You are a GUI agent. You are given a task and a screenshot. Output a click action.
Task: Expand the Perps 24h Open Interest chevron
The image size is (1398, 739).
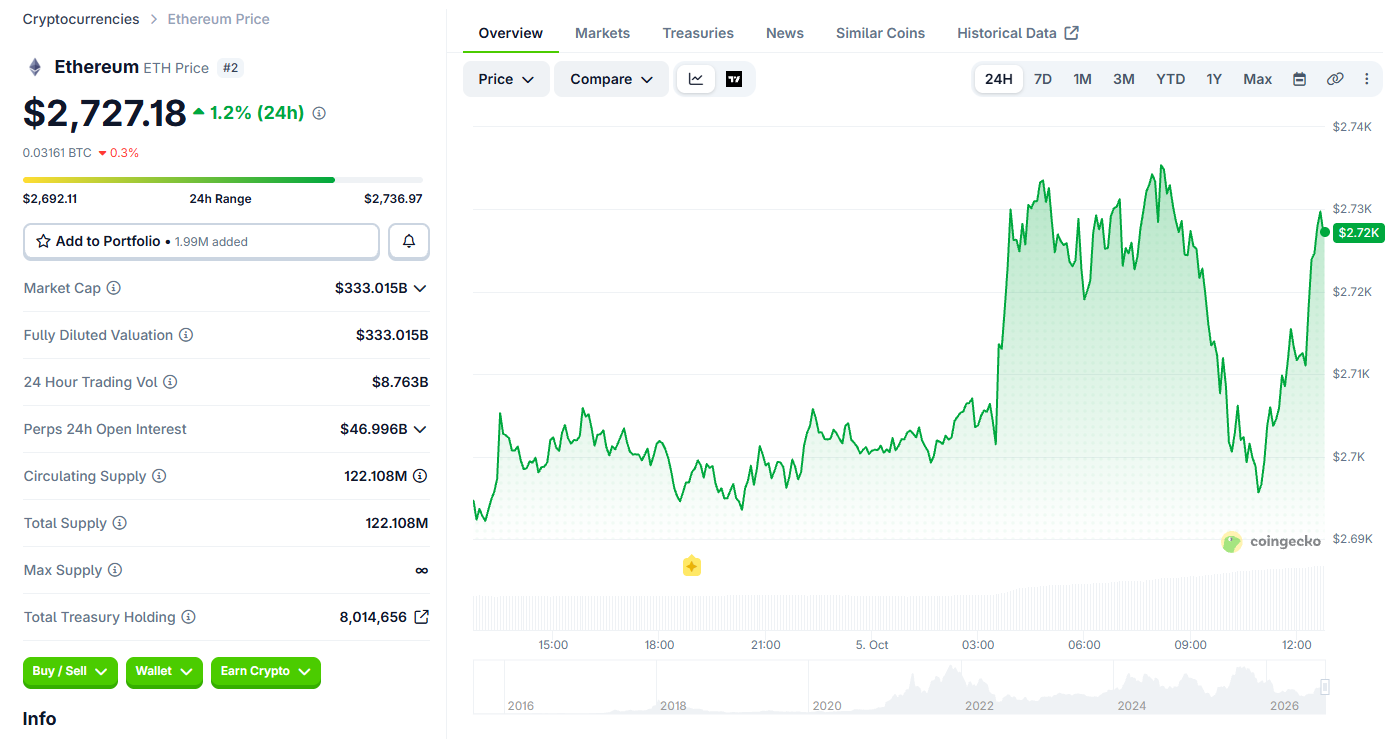point(420,429)
